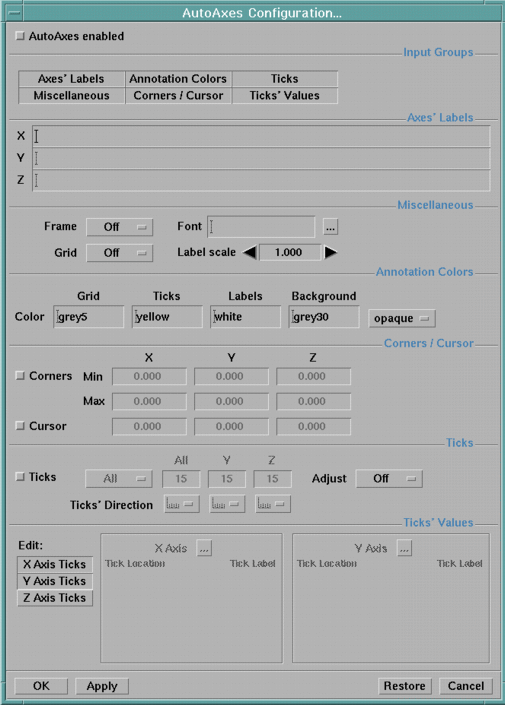This screenshot has width=505, height=705.
Task: Focus the X axis label field
Action: coord(261,136)
